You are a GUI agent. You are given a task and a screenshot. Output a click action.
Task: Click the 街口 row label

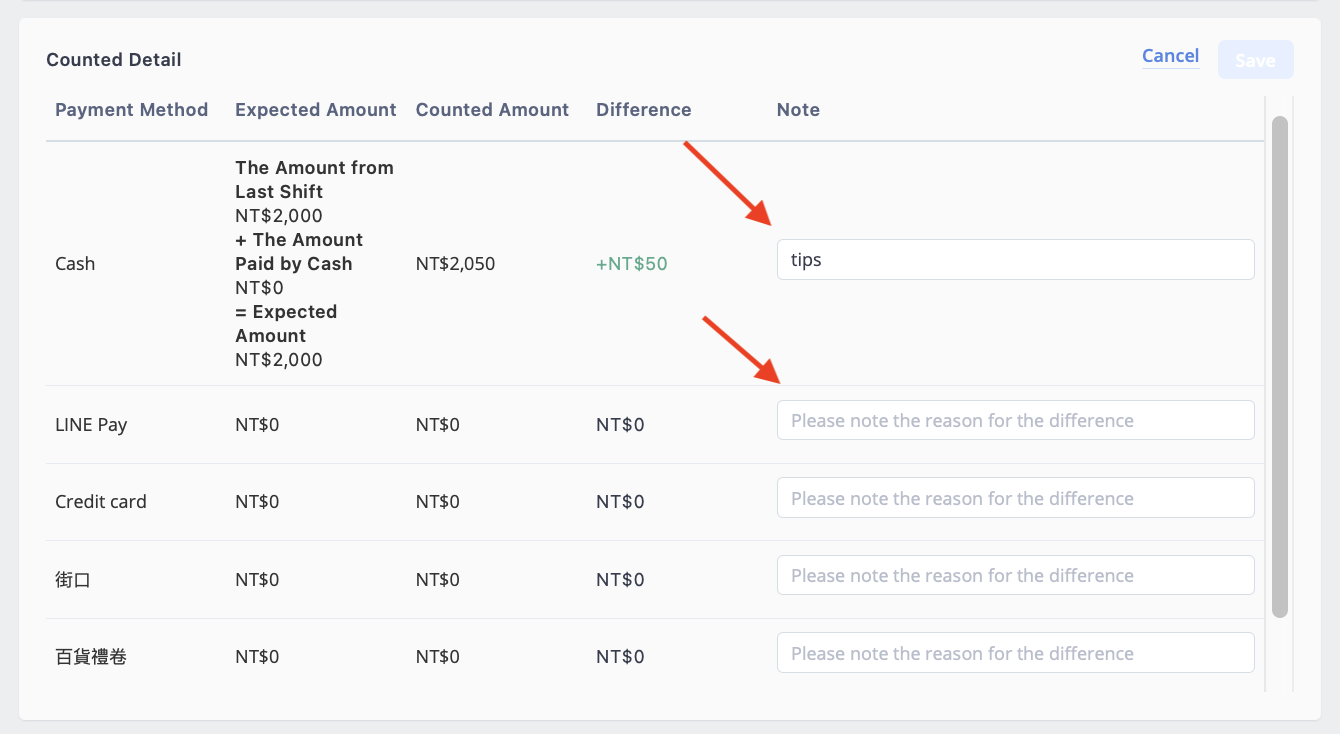(73, 580)
